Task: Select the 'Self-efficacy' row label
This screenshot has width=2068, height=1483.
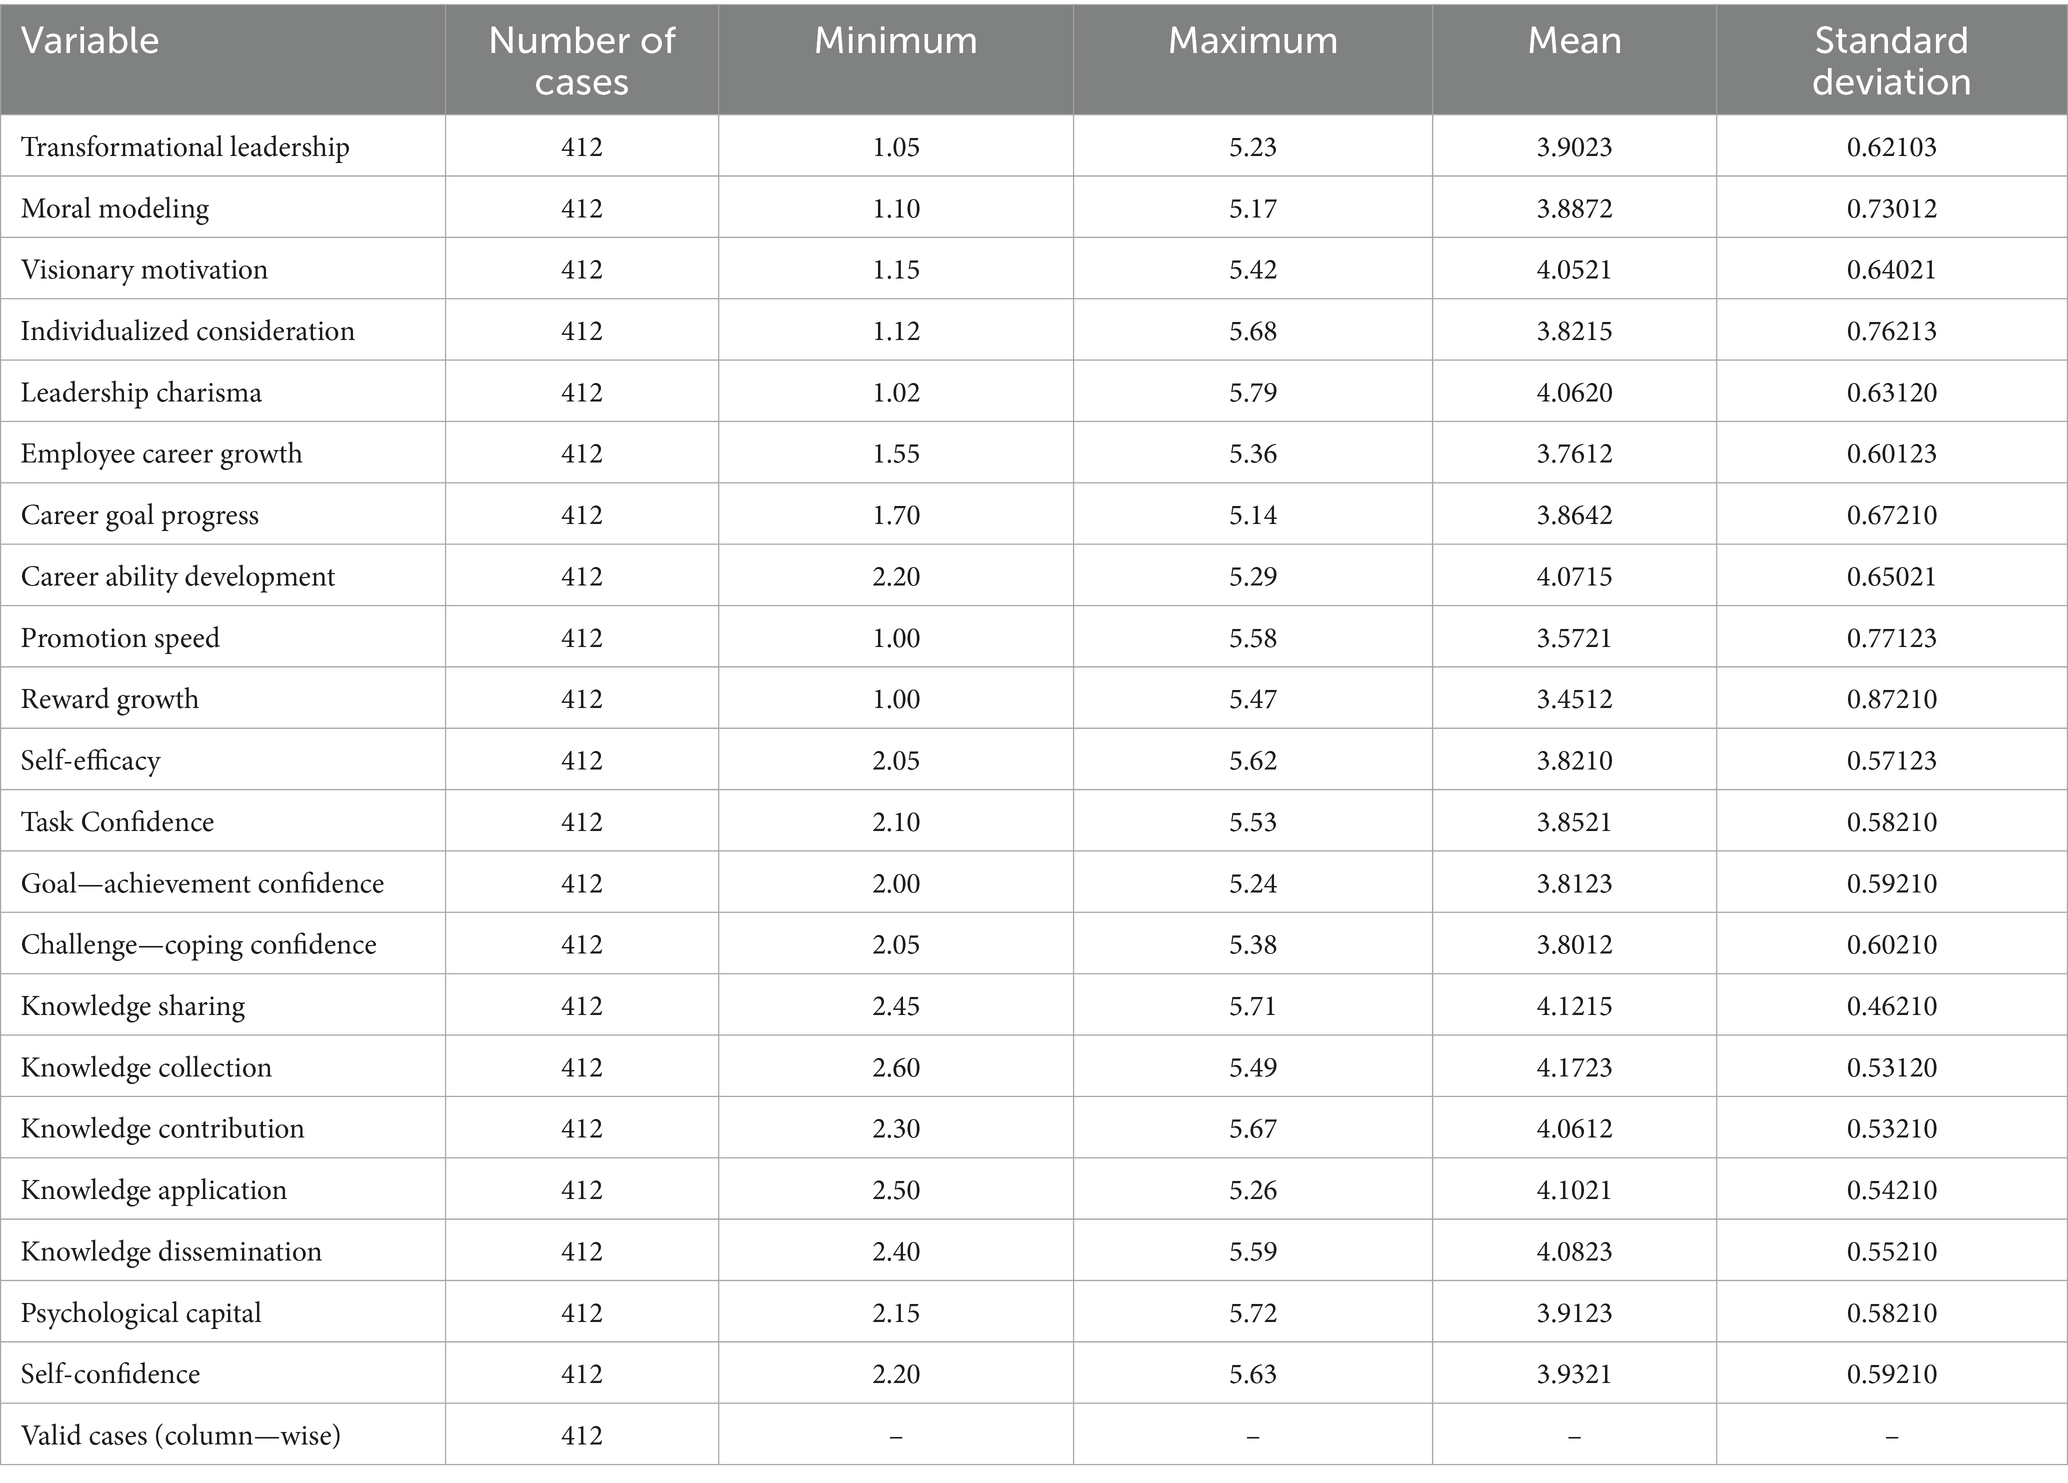Action: tap(90, 761)
